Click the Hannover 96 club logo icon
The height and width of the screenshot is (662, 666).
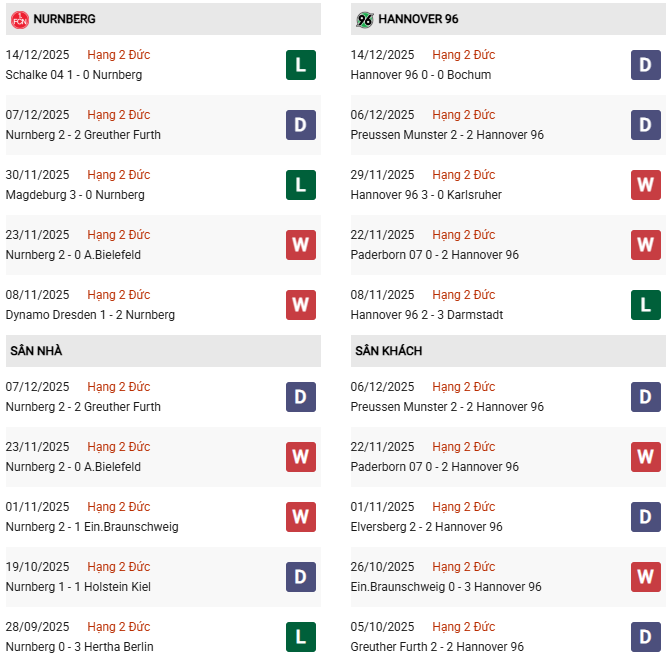click(x=365, y=19)
